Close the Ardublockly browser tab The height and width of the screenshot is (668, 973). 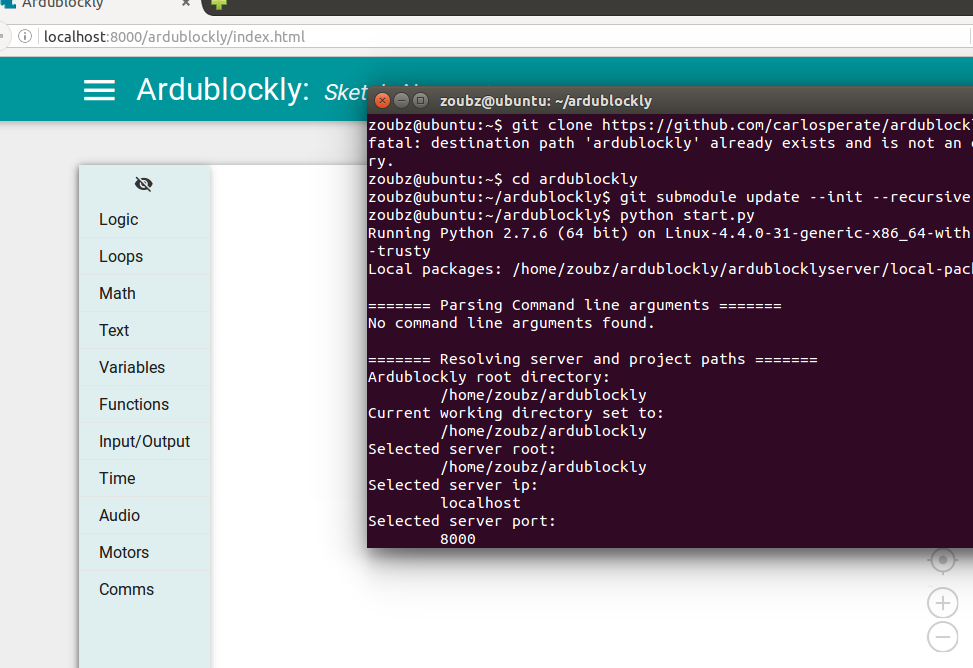(186, 3)
